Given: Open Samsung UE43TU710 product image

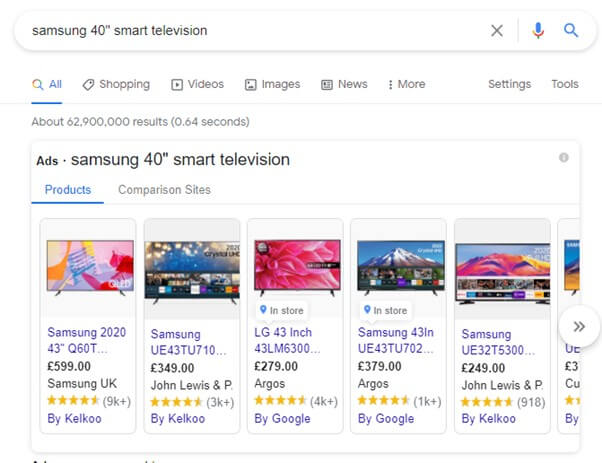Looking at the screenshot, I should tap(192, 271).
